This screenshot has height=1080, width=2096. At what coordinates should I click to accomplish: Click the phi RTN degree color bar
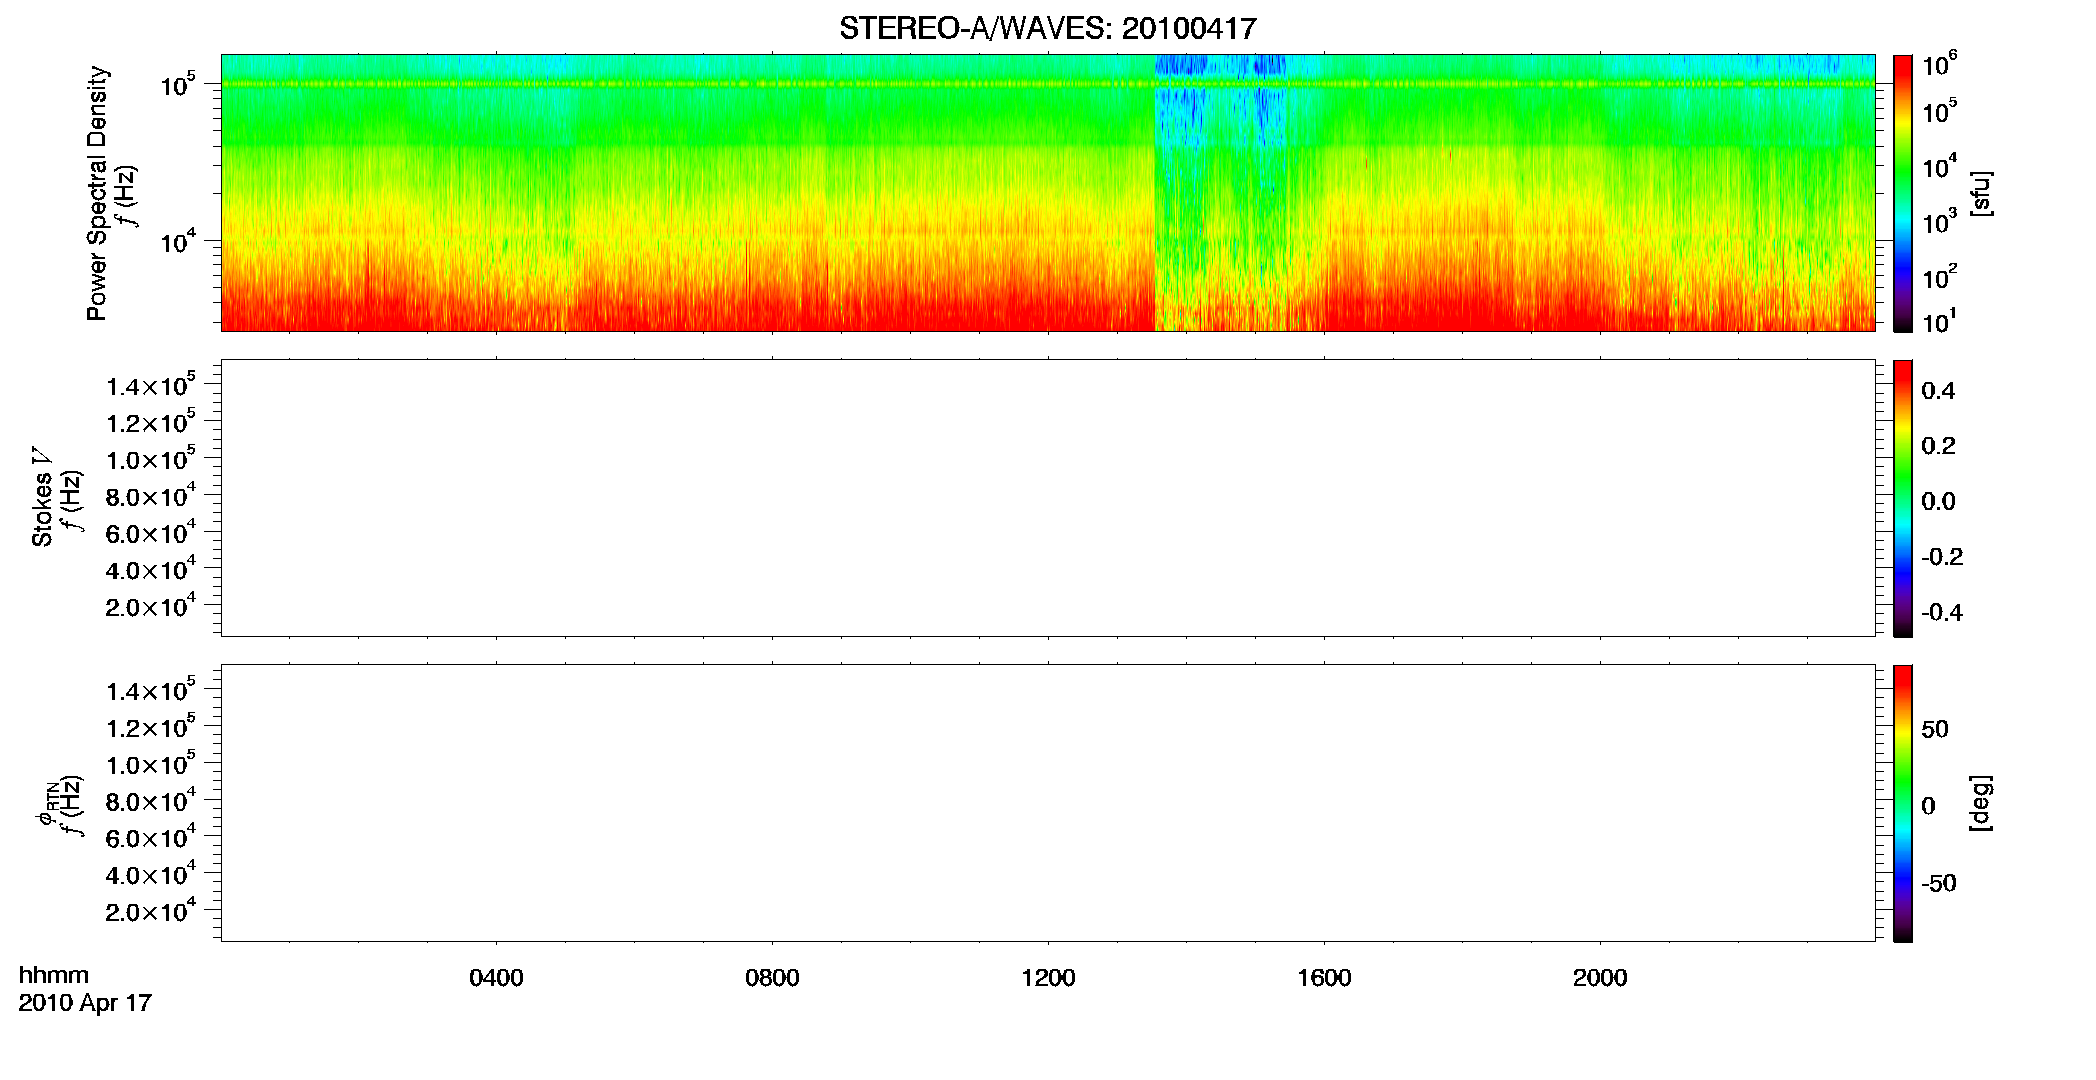(x=1902, y=803)
